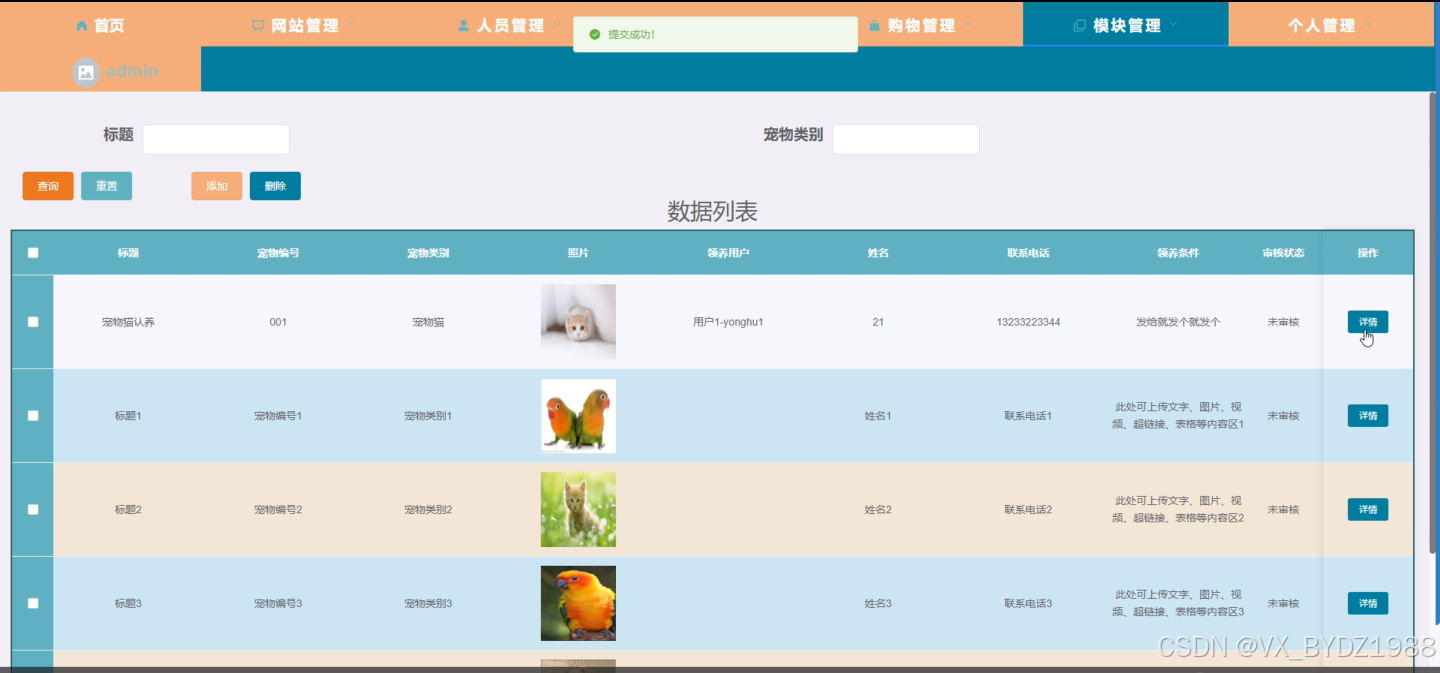
Task: Go to the 首页 home menu
Action: pos(100,25)
